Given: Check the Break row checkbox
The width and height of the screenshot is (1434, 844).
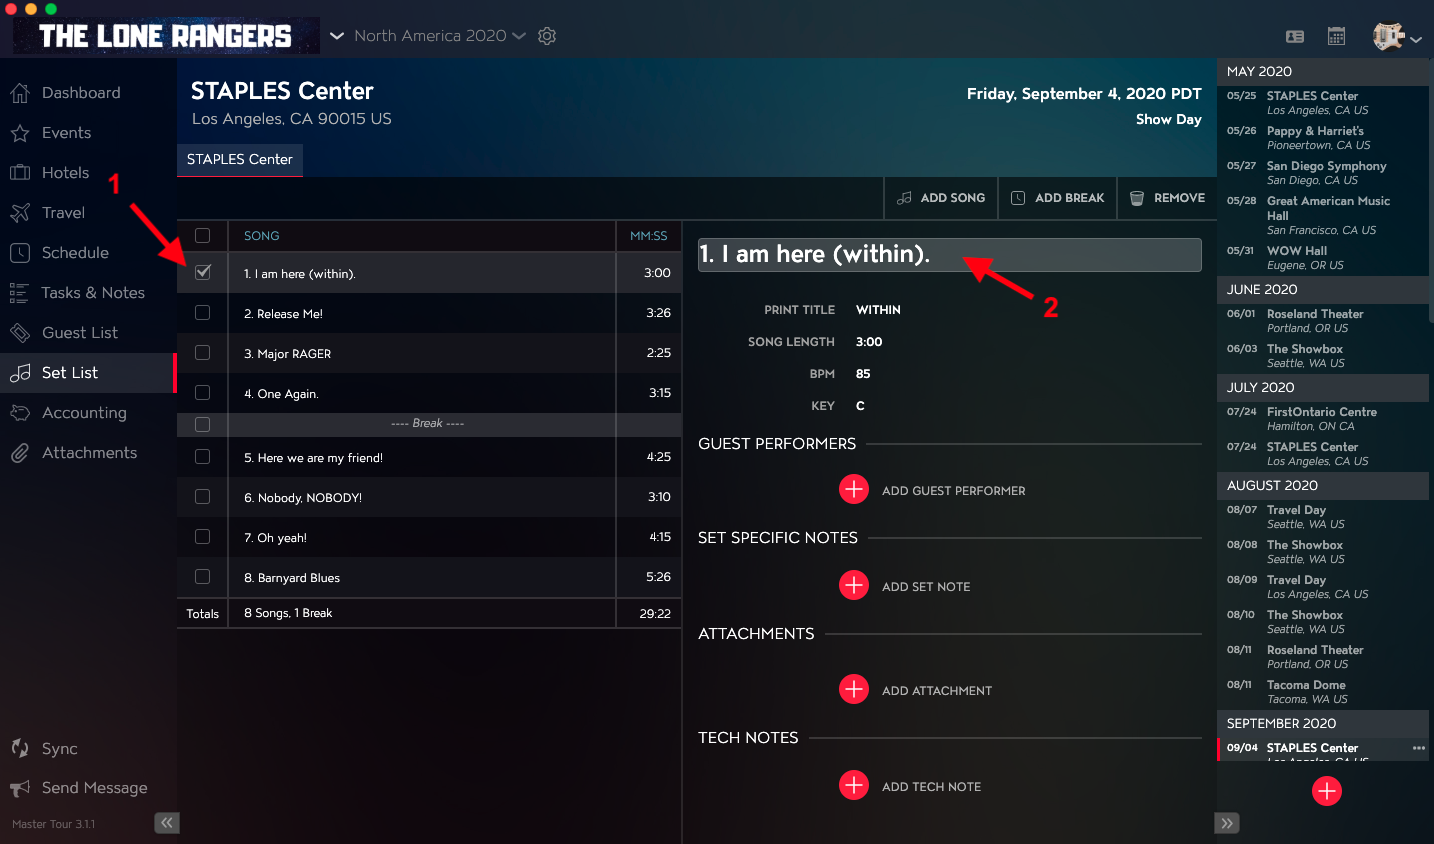Looking at the screenshot, I should pyautogui.click(x=203, y=424).
